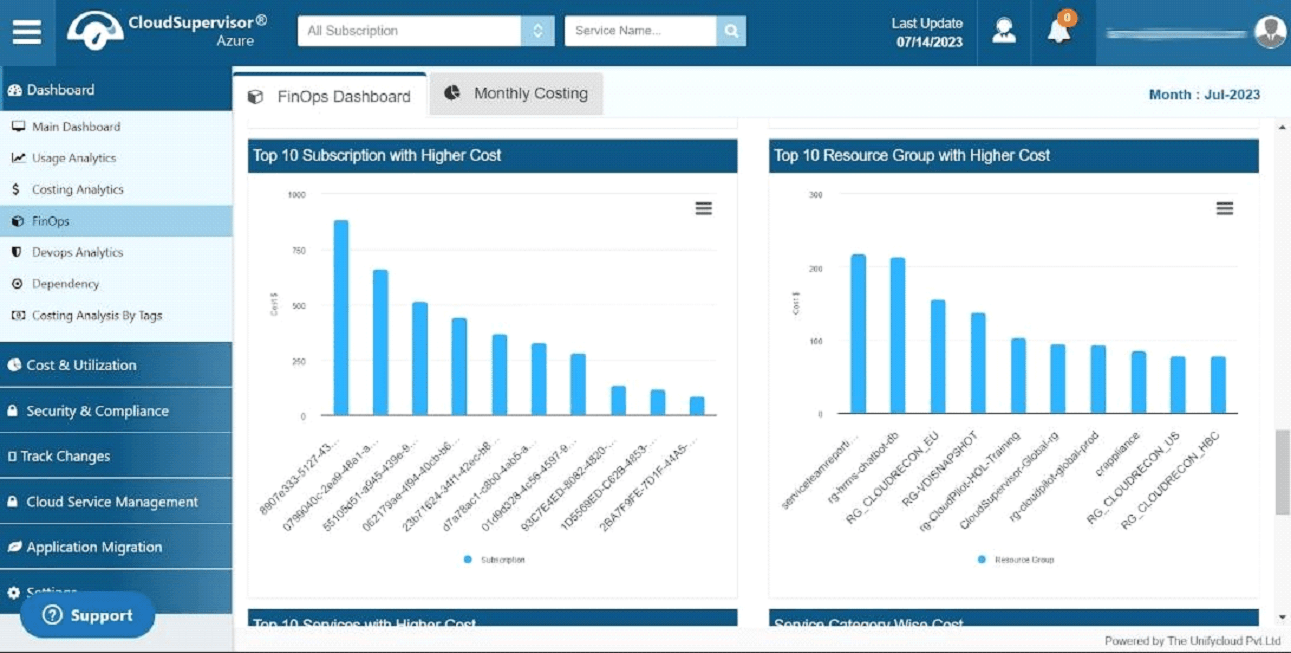Click 'Powered by The Unifycloud Pvt.Ltd' footer

(x=1192, y=641)
